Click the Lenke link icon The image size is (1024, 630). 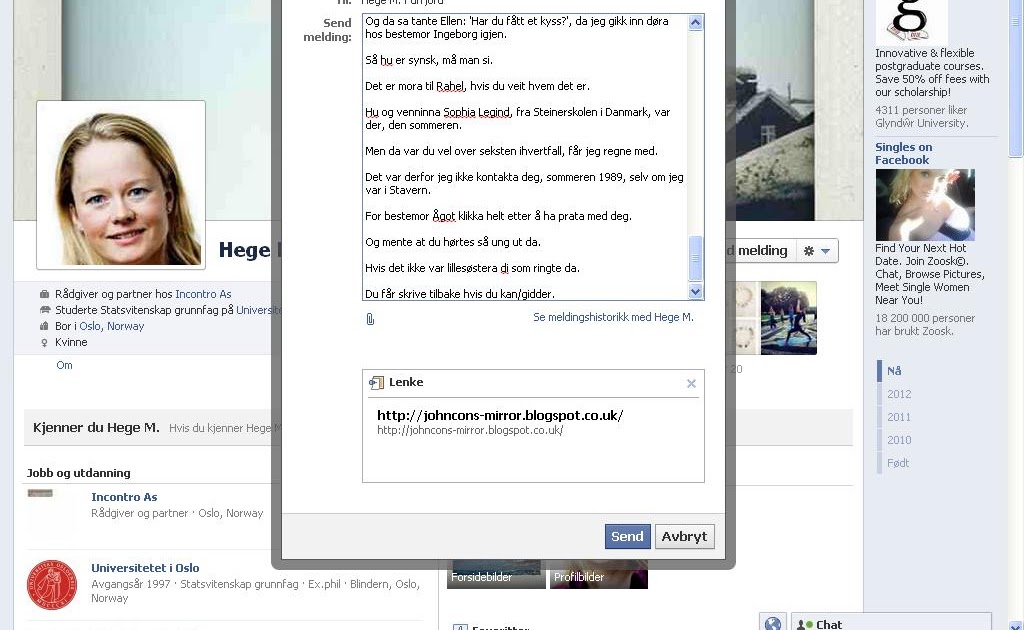(376, 383)
